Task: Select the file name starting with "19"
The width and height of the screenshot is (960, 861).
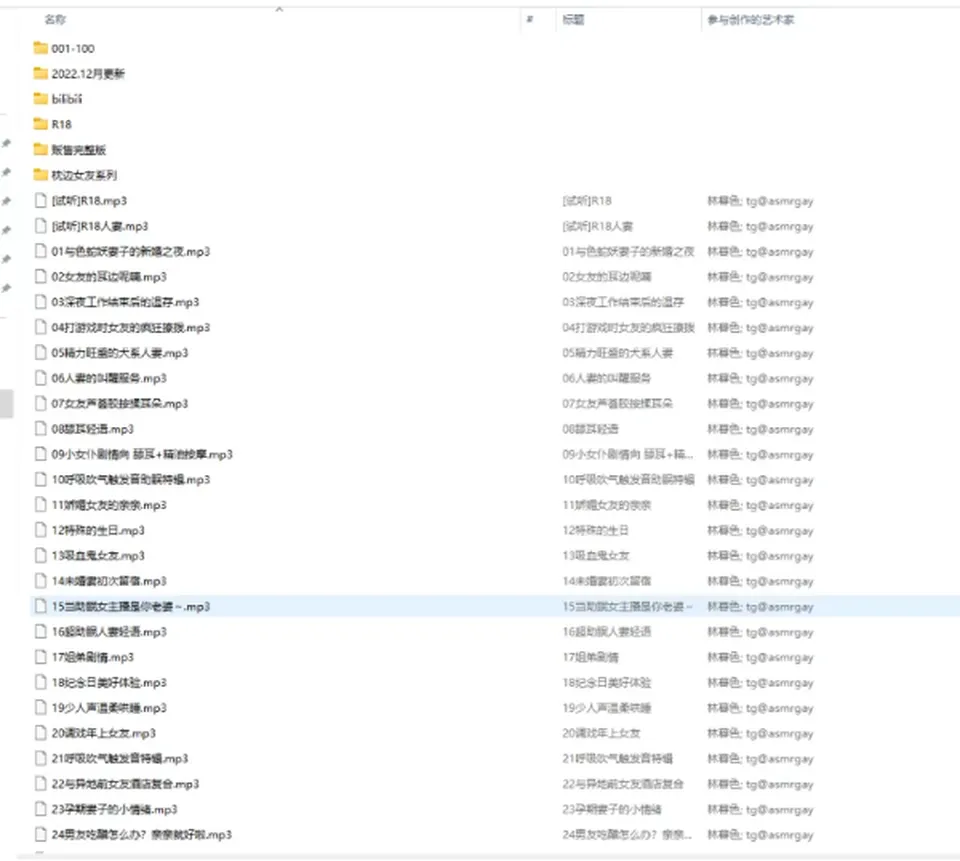Action: [109, 708]
